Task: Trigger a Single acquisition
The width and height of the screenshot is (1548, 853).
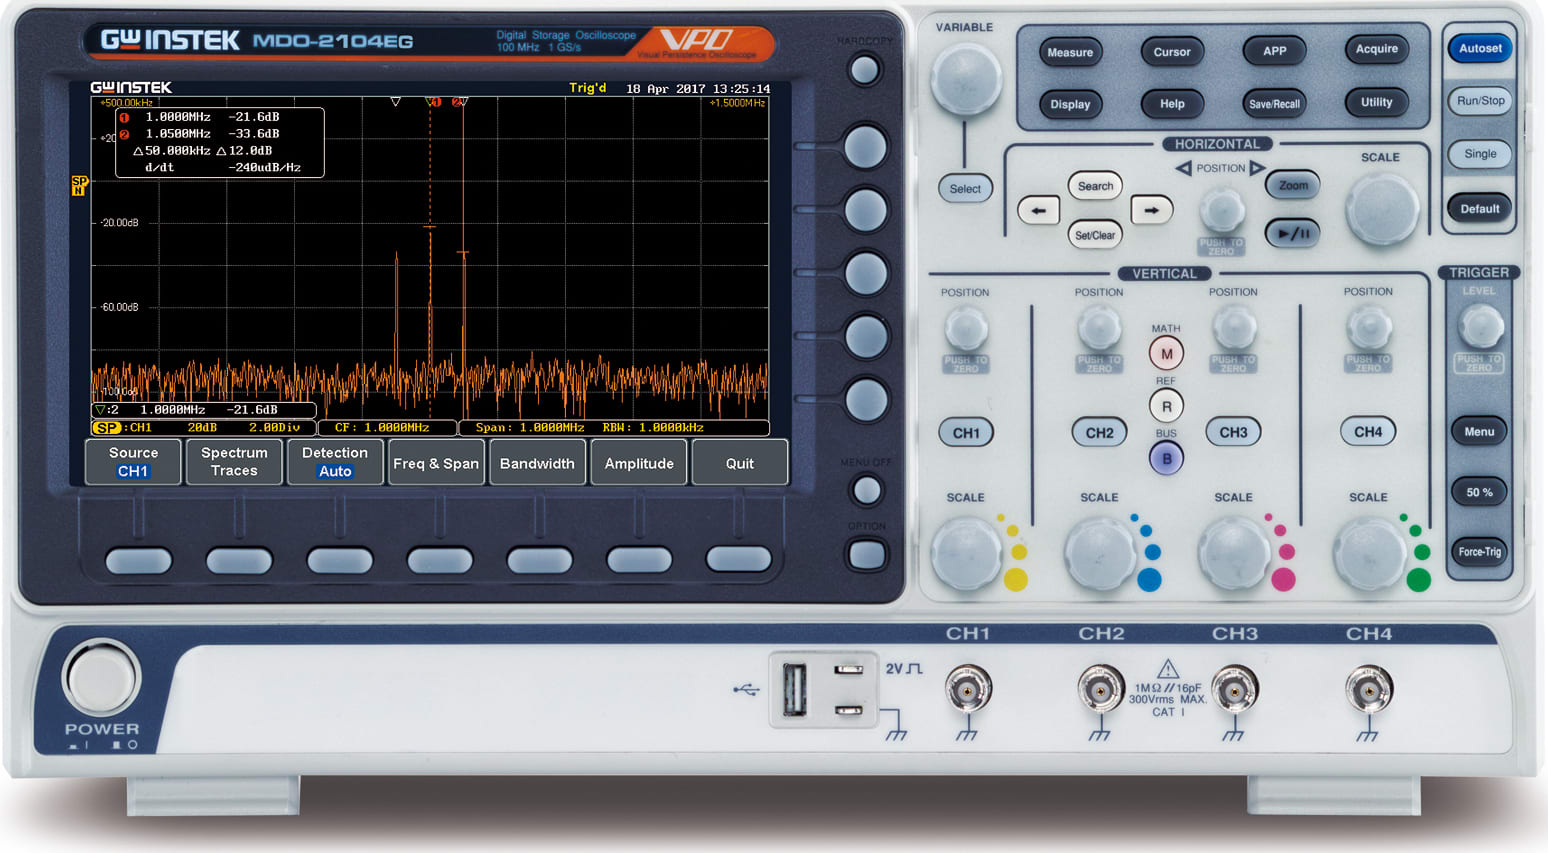Action: click(x=1480, y=154)
